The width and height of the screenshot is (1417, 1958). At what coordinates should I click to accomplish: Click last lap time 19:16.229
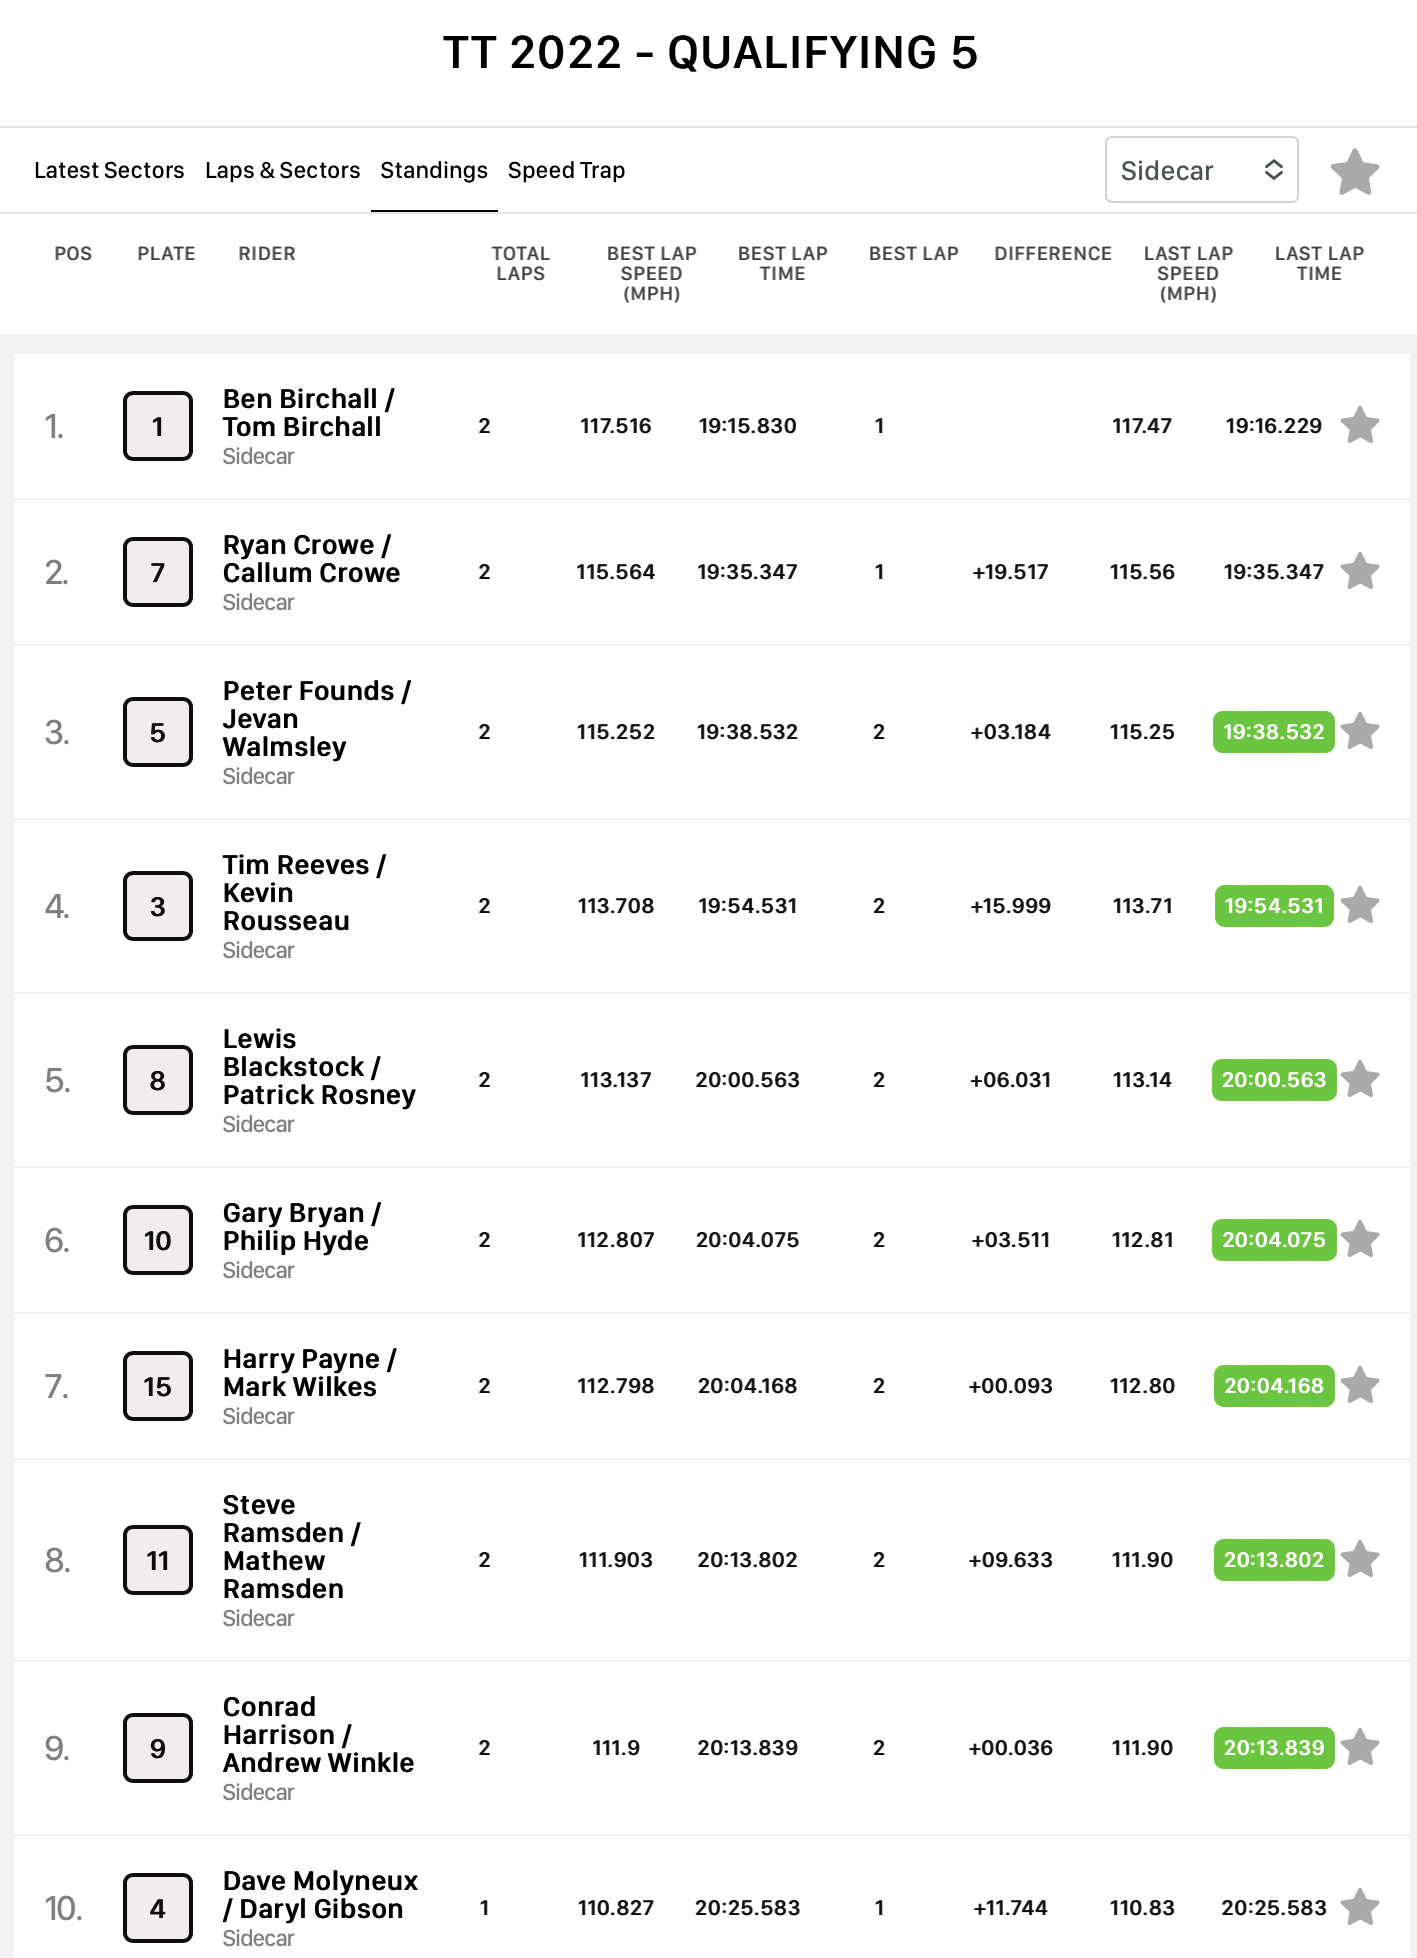(x=1273, y=426)
